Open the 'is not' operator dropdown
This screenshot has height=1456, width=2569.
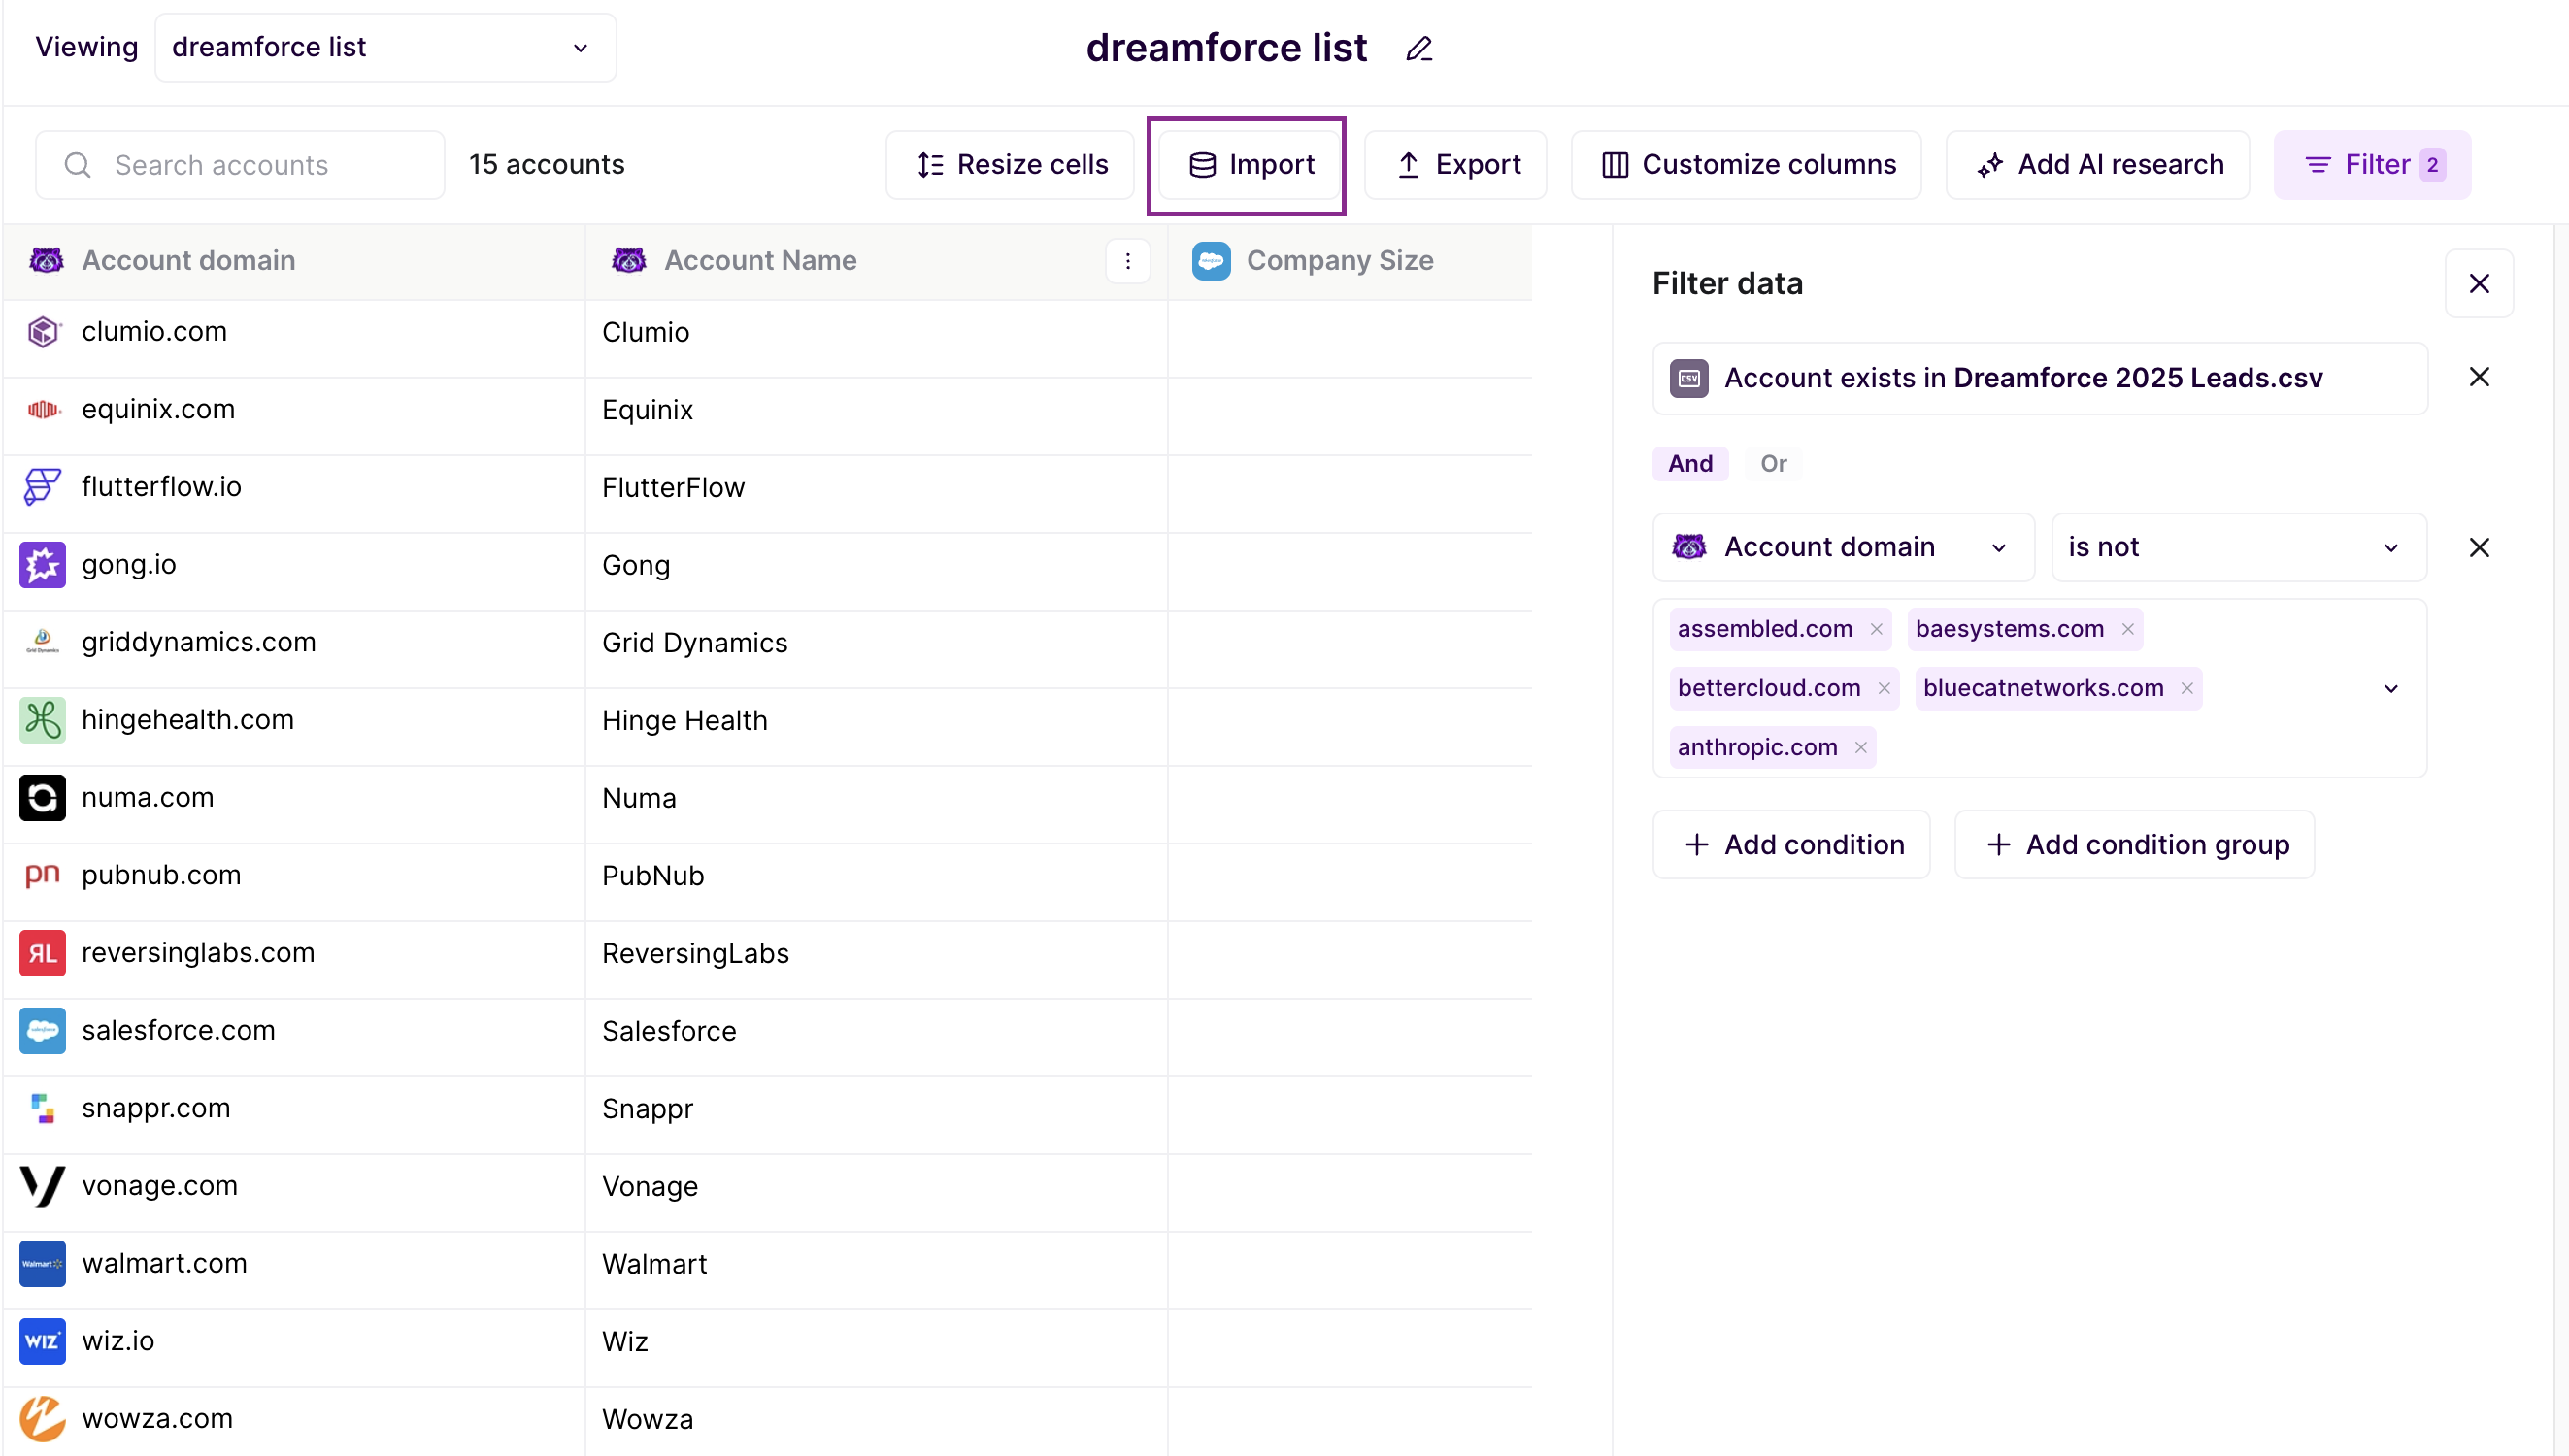click(2238, 548)
